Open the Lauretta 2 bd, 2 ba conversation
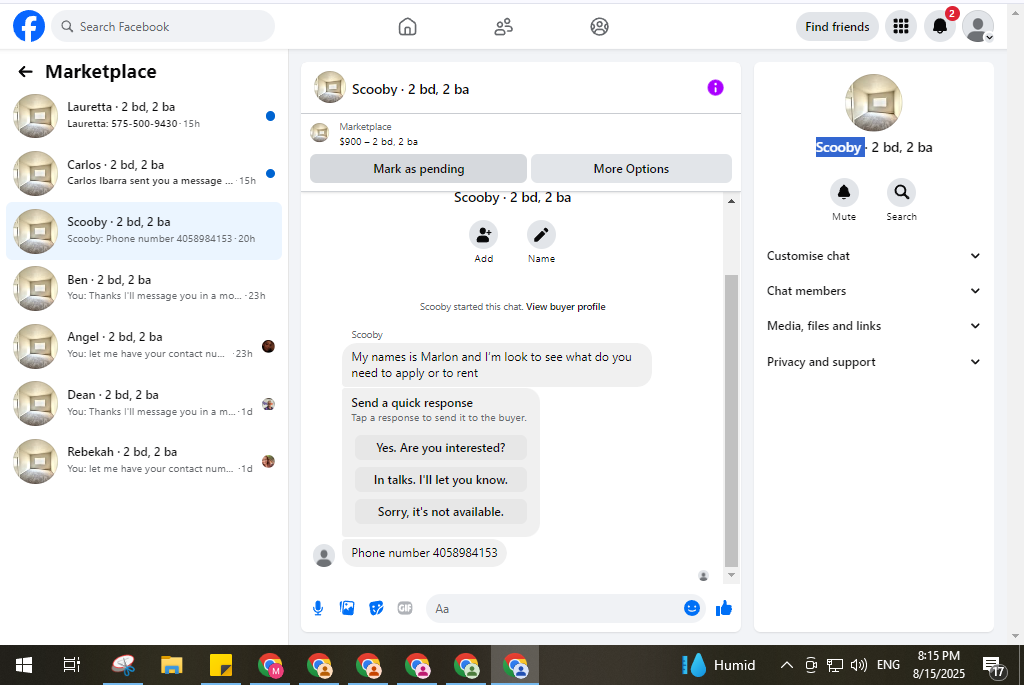 click(x=144, y=116)
